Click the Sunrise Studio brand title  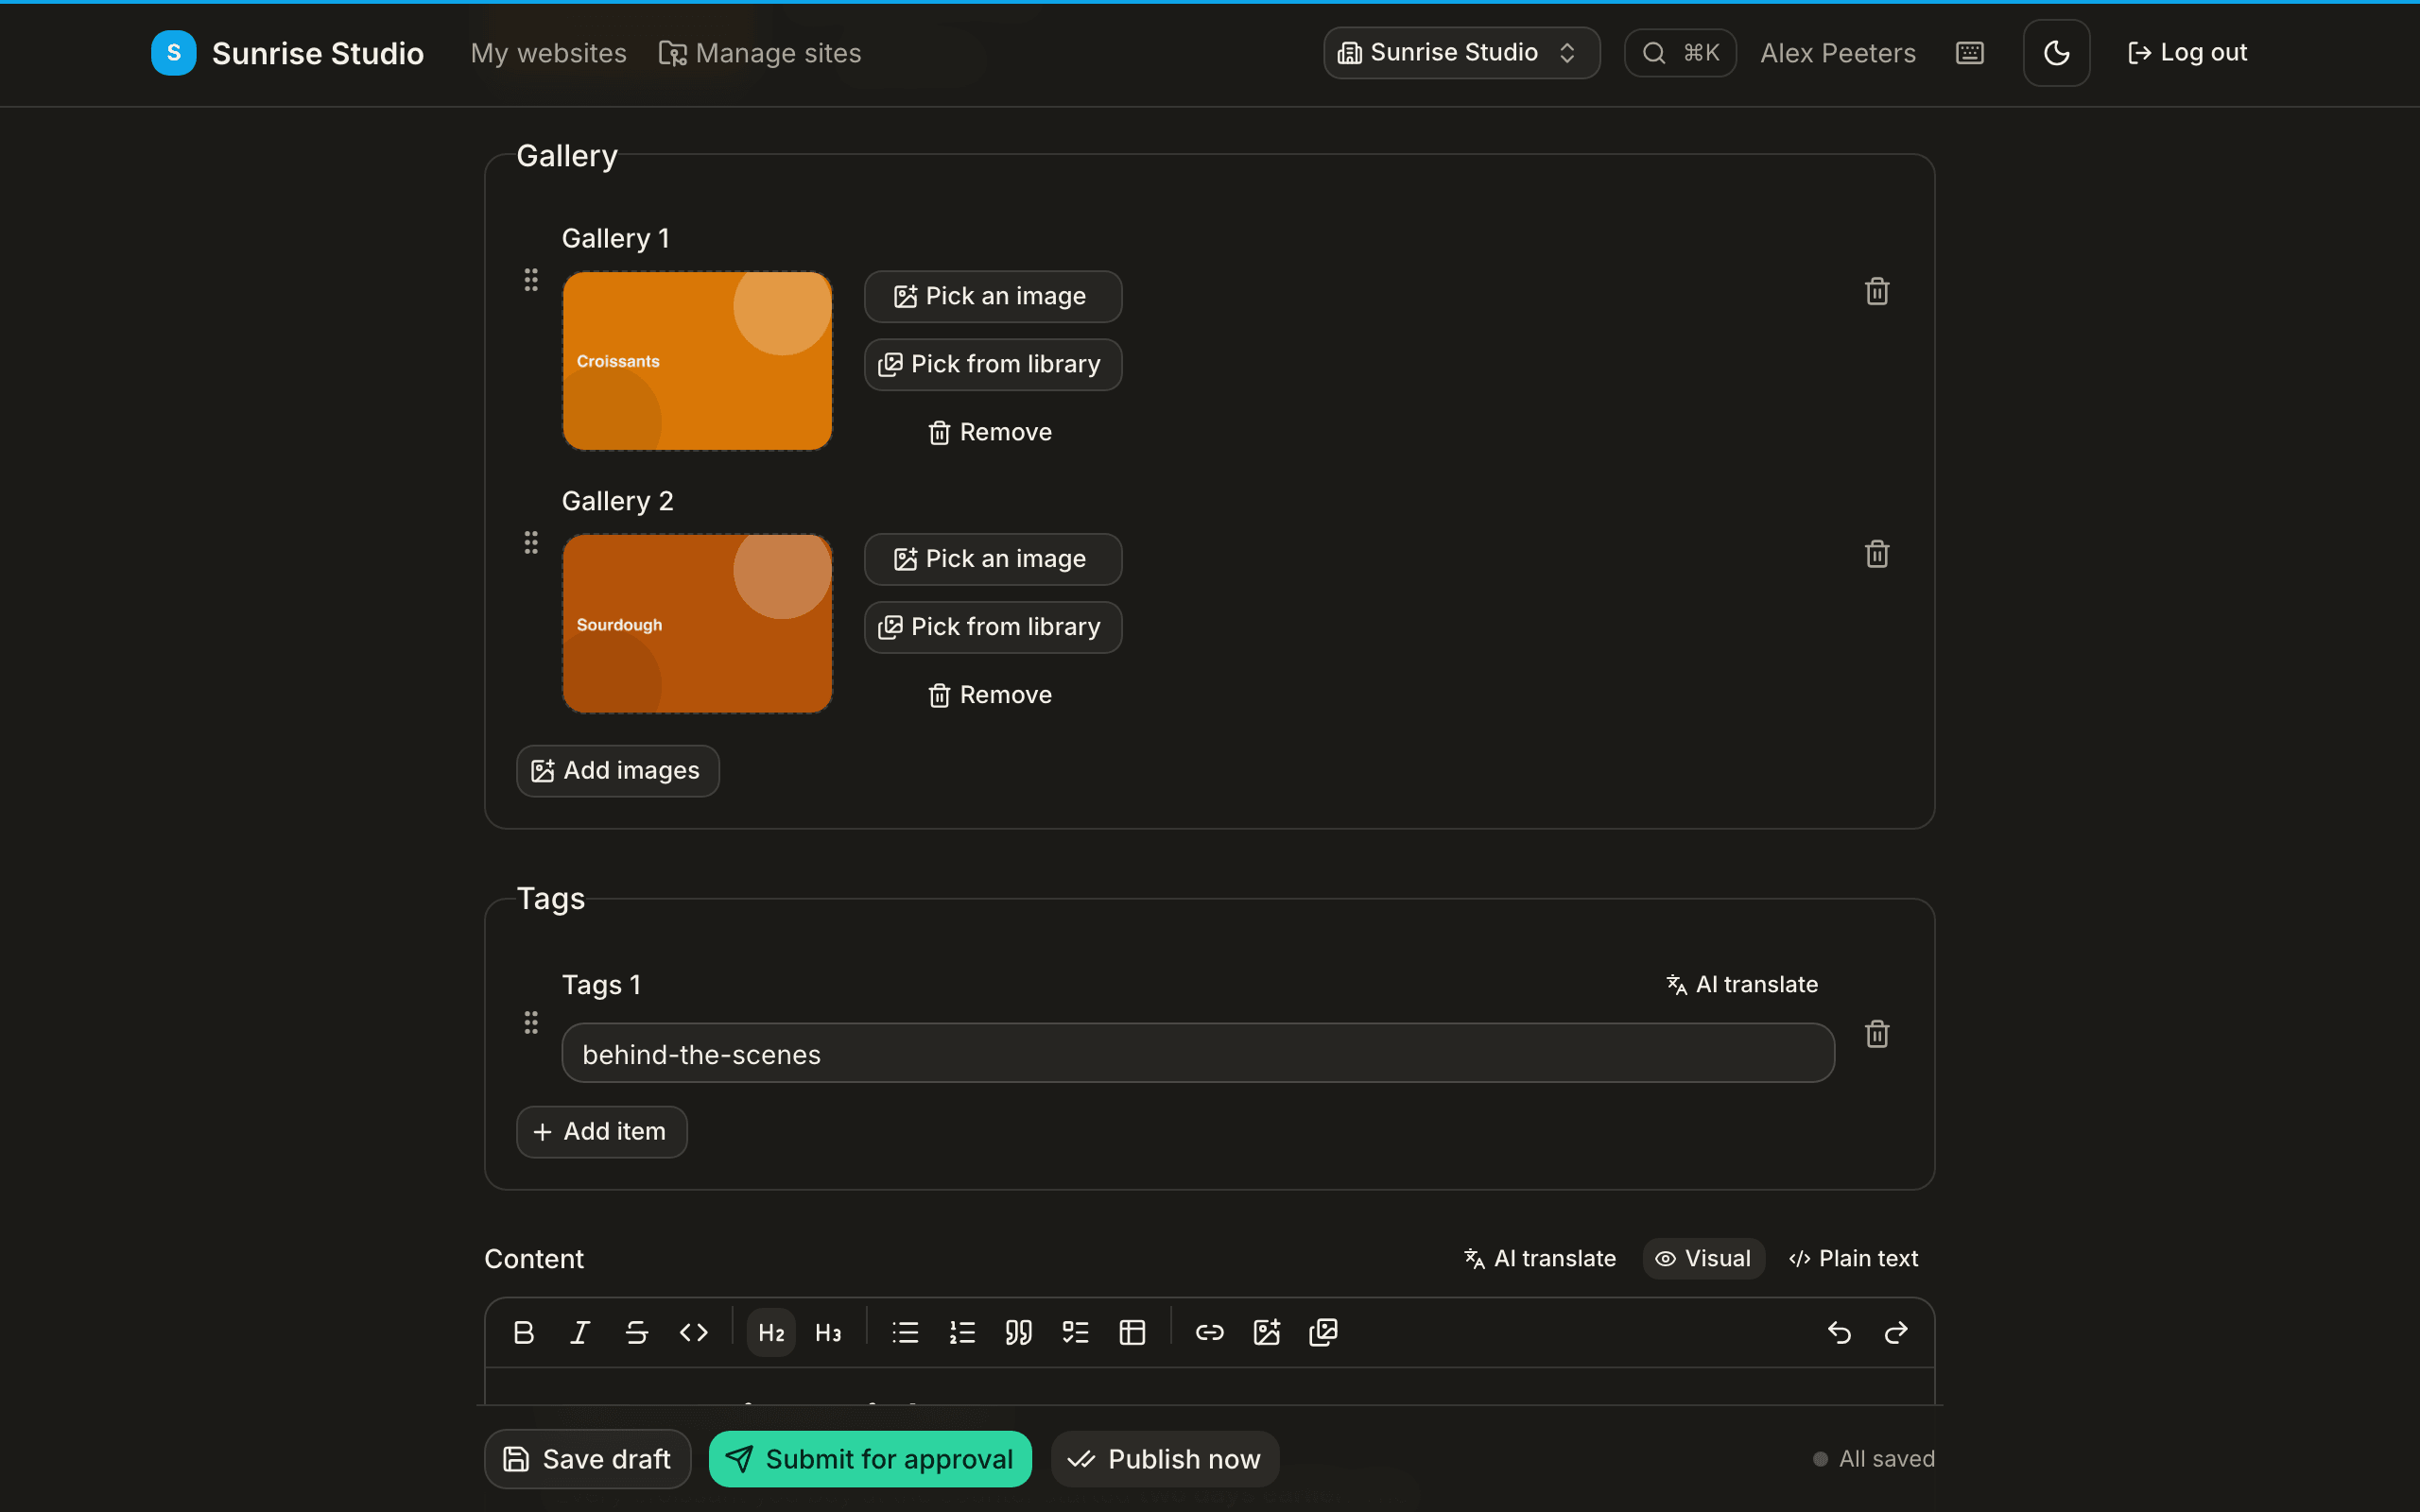tap(318, 53)
